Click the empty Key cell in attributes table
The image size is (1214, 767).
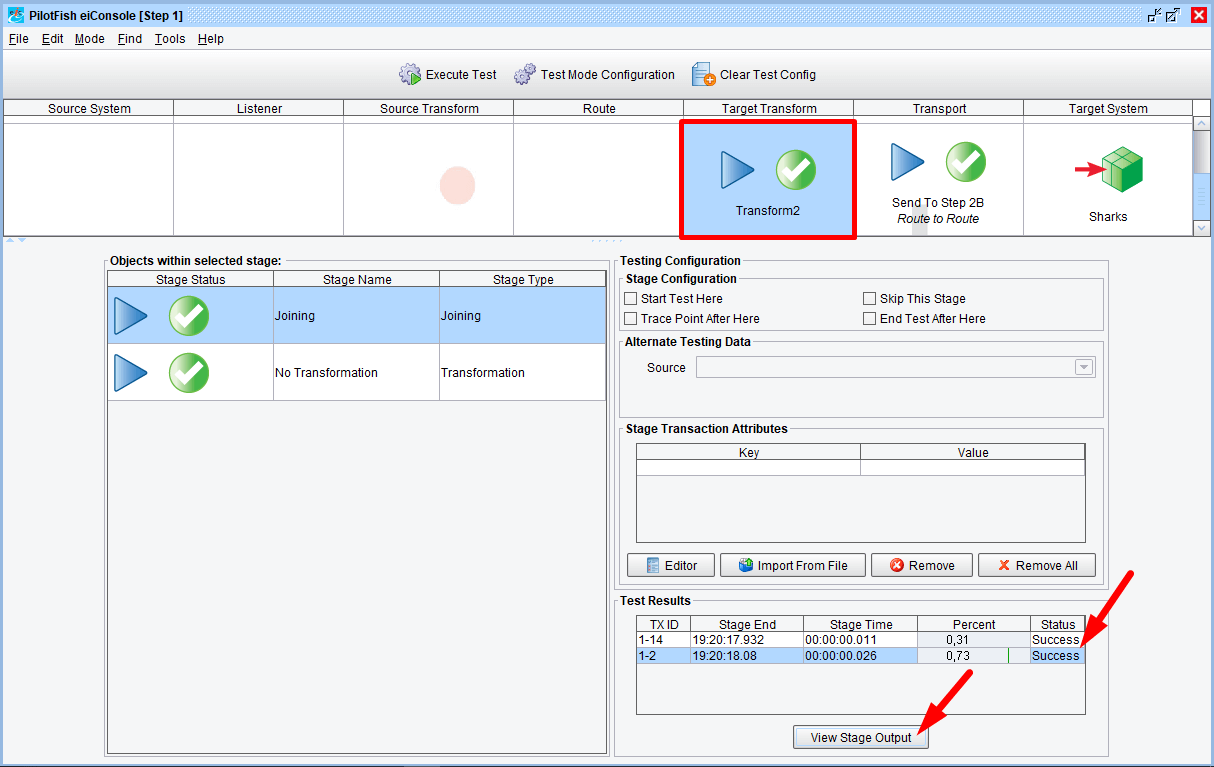tap(749, 468)
